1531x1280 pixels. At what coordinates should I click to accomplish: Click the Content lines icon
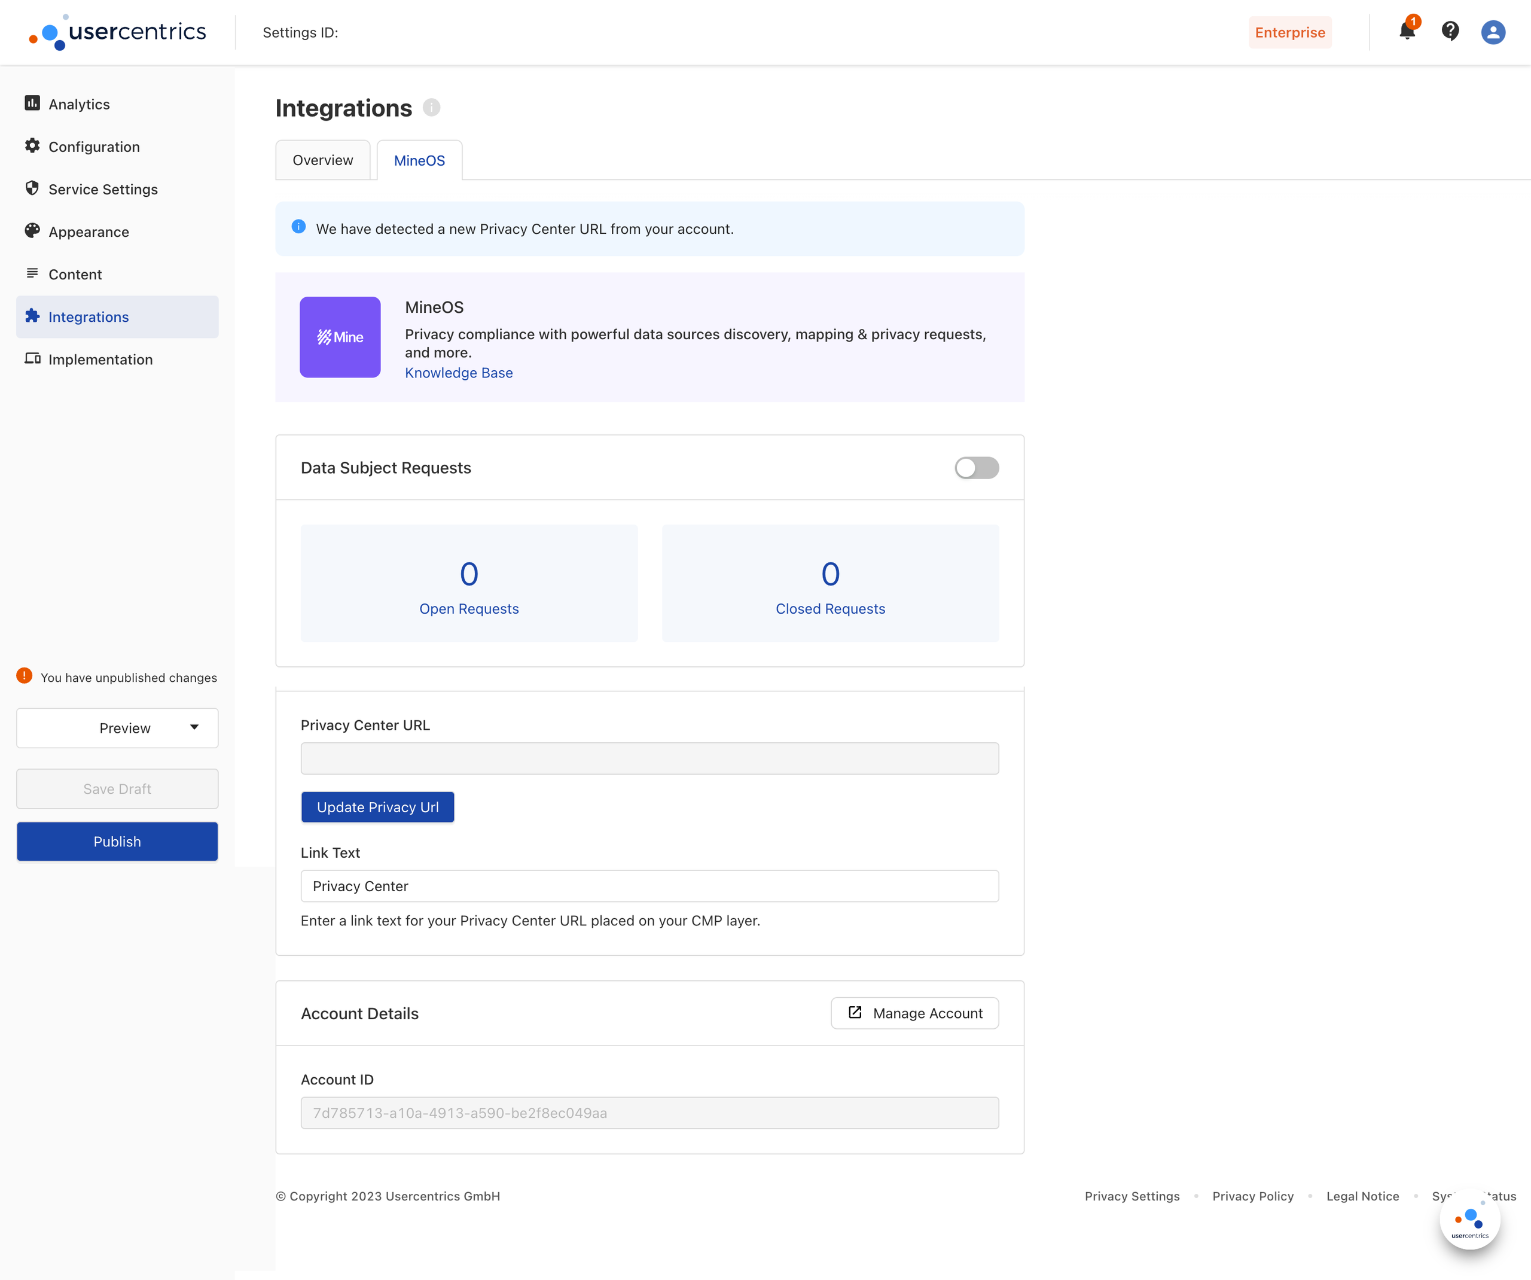tap(32, 273)
